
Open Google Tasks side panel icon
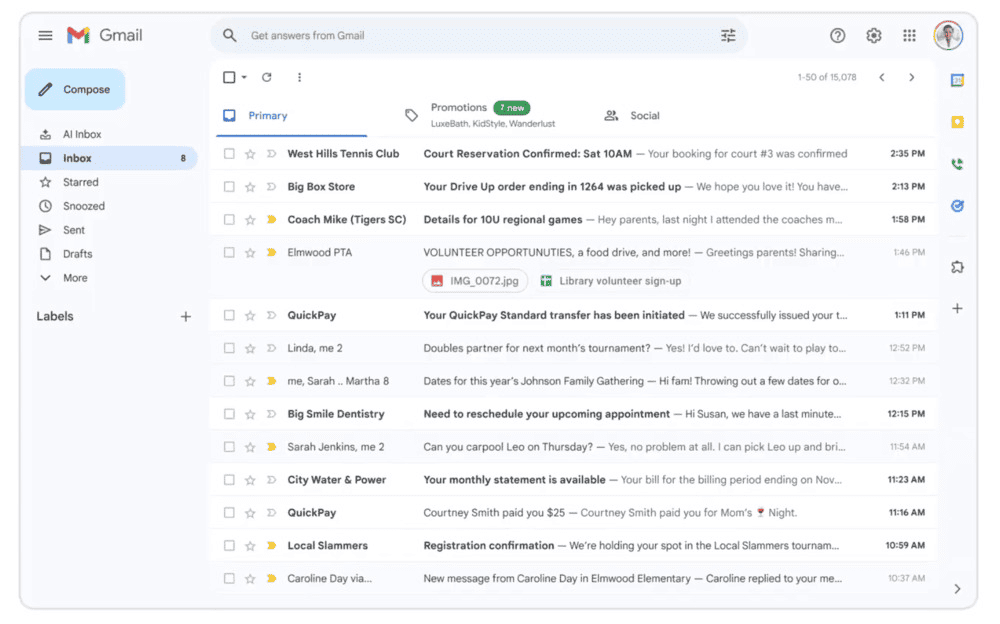click(957, 206)
